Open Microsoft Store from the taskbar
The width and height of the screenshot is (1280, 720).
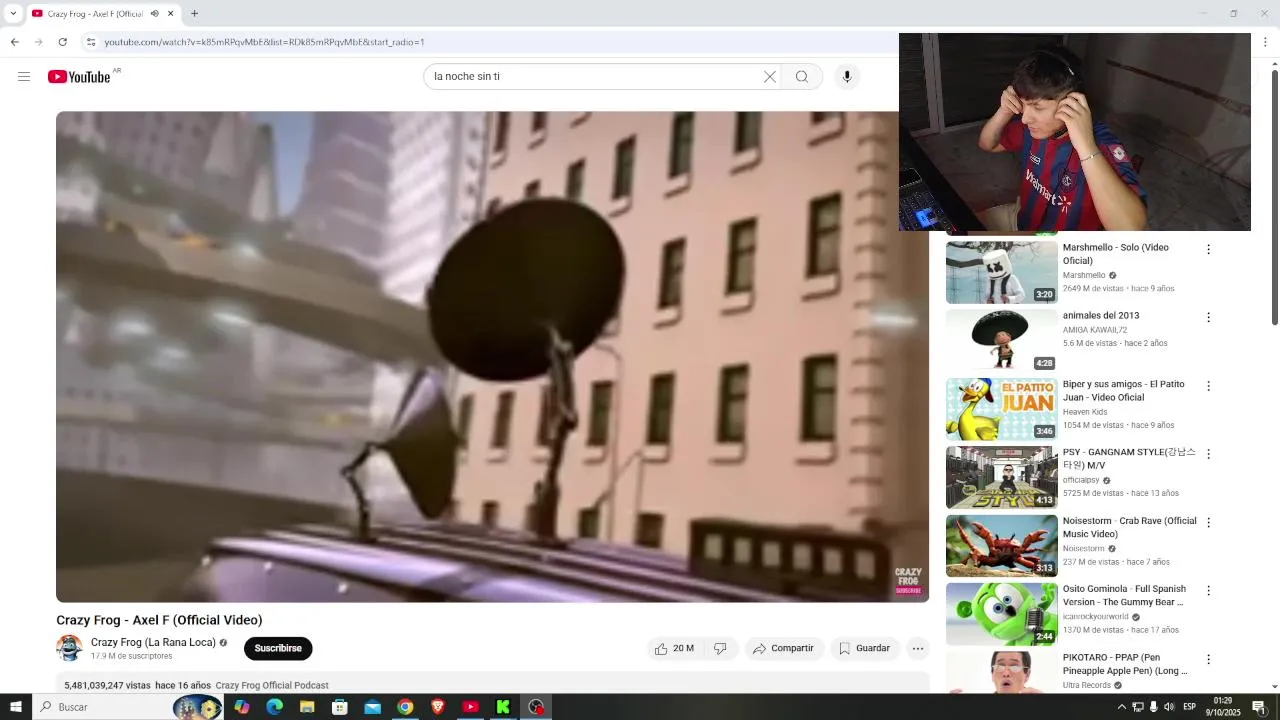pyautogui.click(x=340, y=707)
